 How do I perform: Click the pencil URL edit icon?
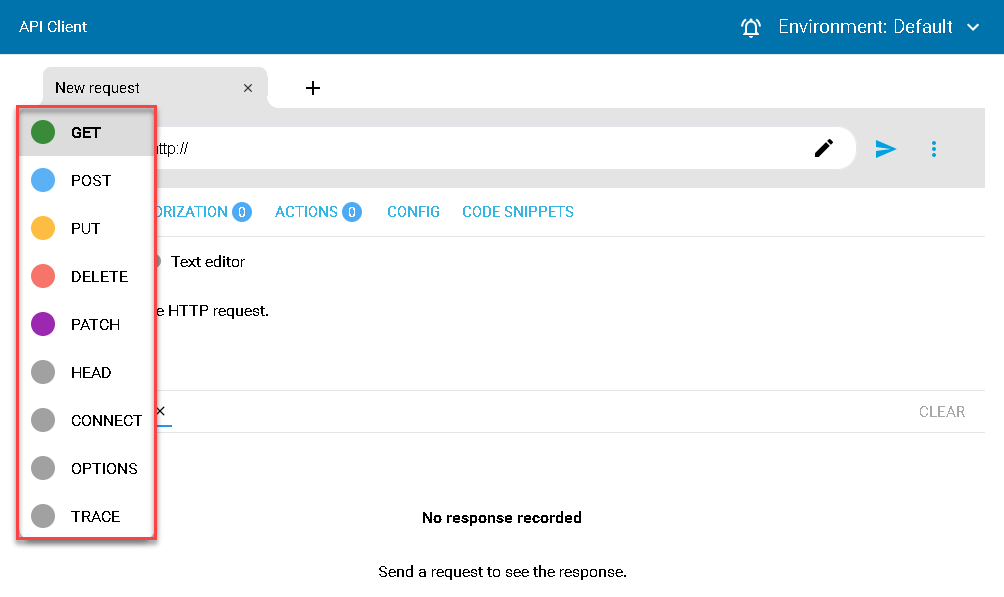[x=823, y=148]
